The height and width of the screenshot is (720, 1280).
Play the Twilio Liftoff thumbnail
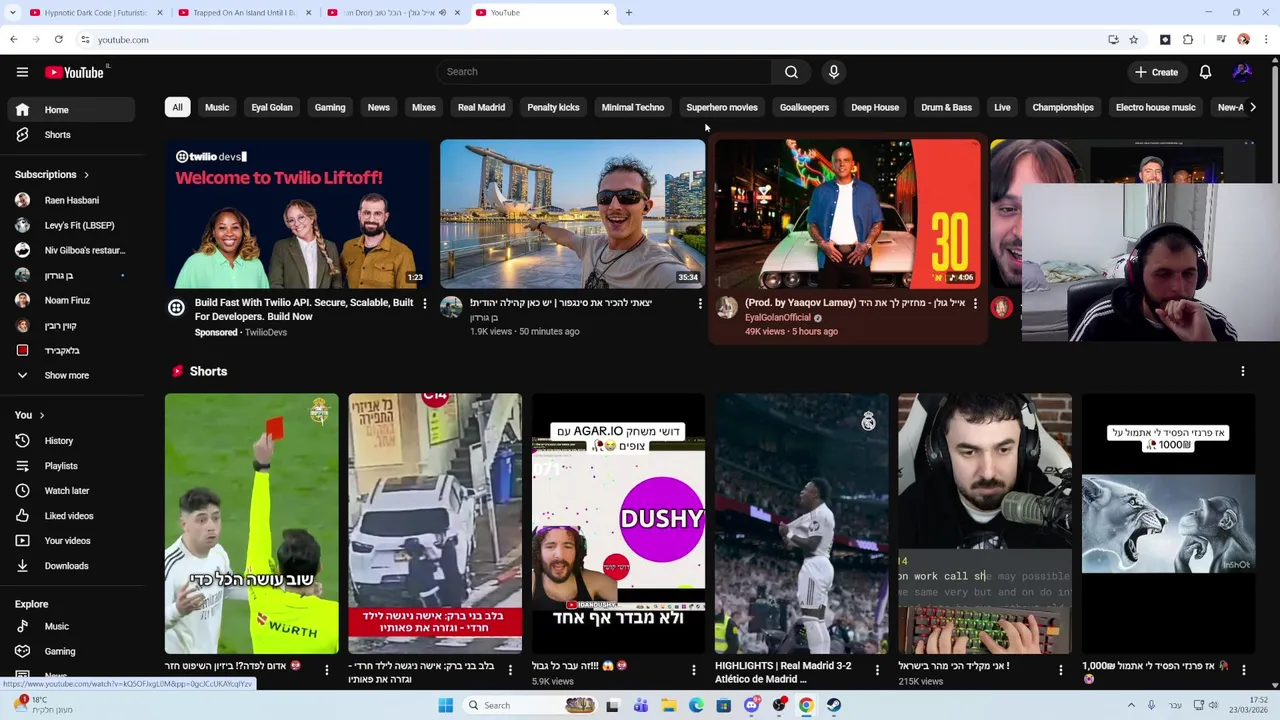click(x=297, y=214)
